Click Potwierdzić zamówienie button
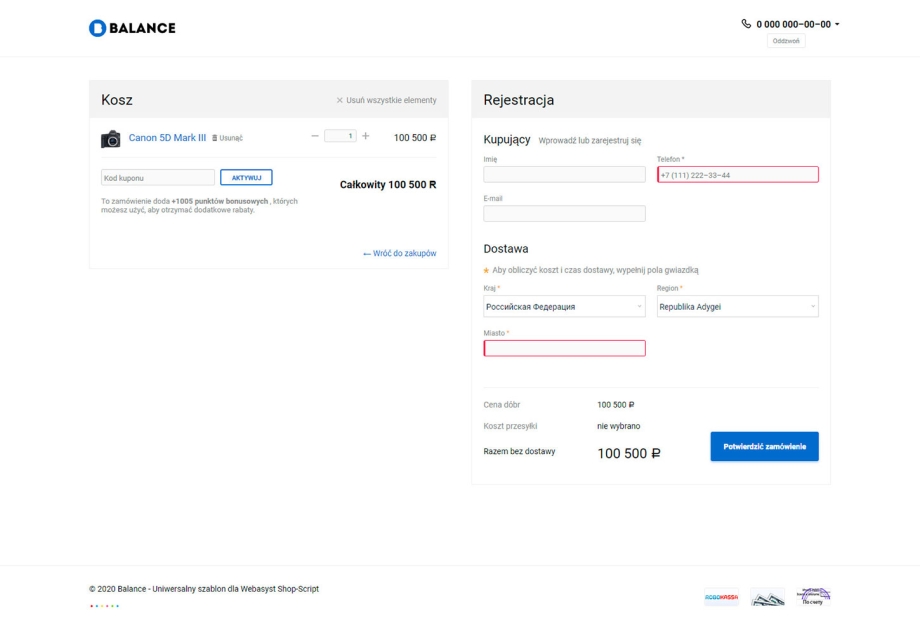The width and height of the screenshot is (920, 628). coord(764,446)
